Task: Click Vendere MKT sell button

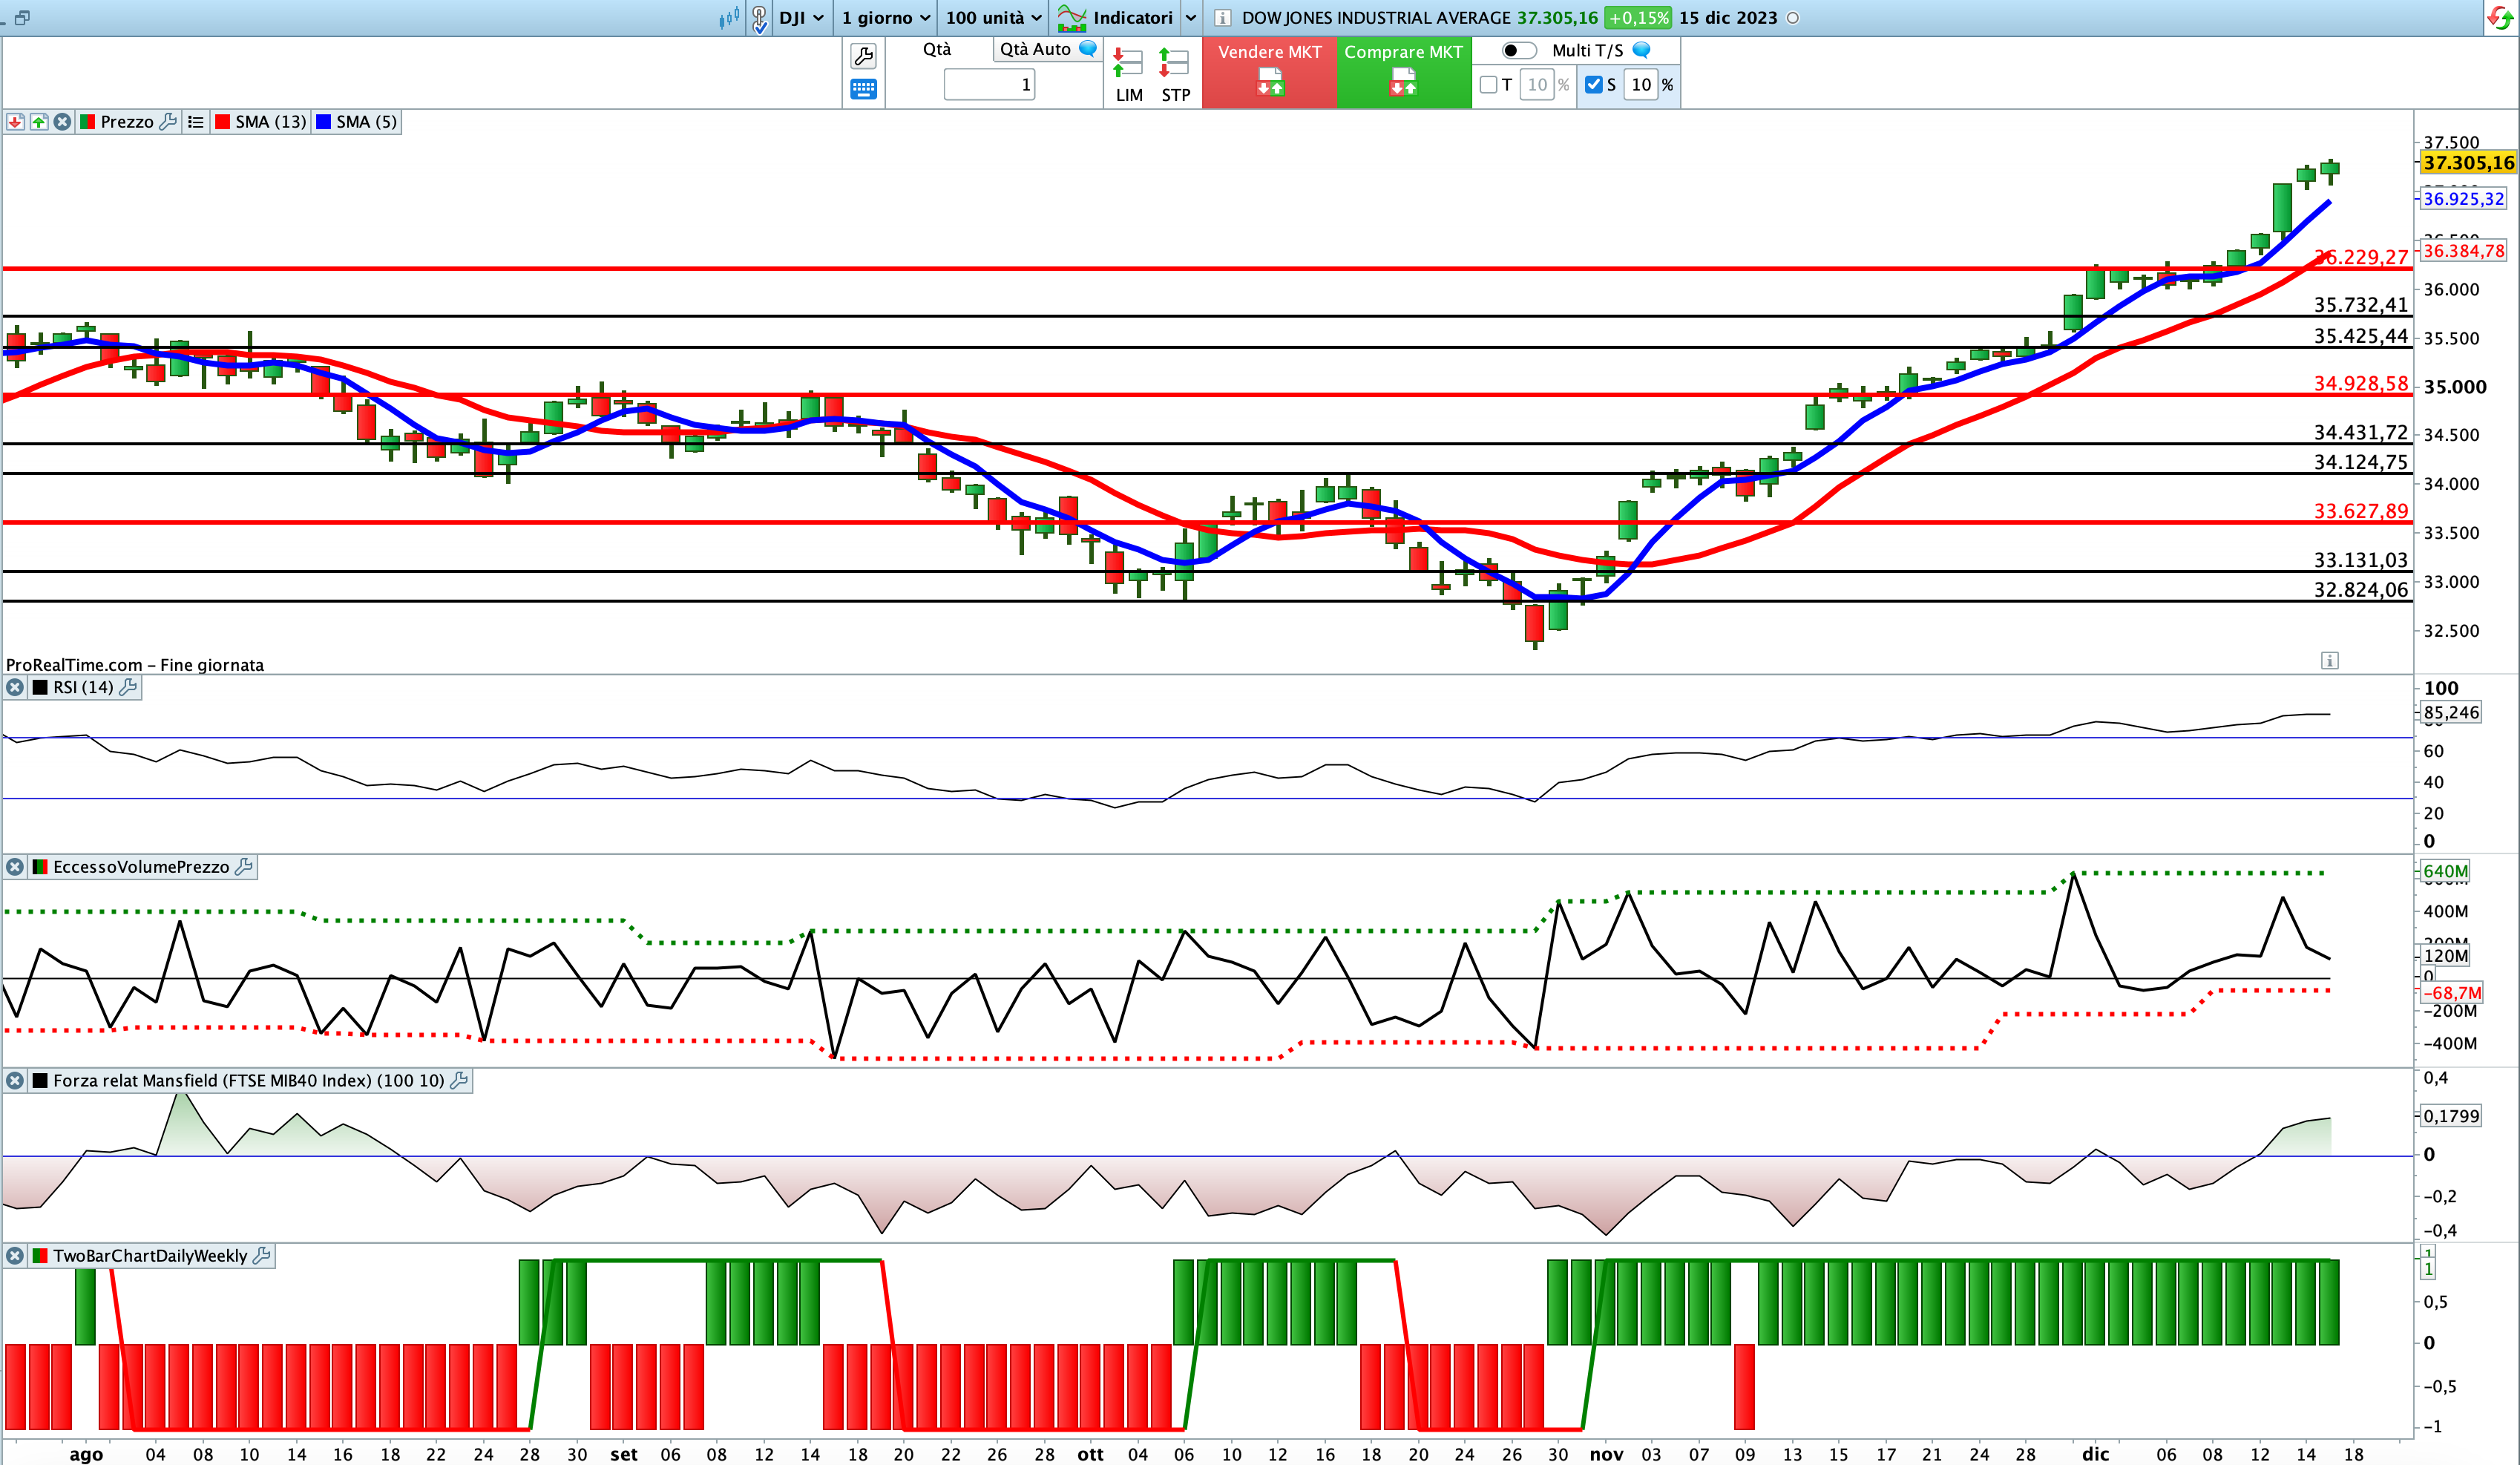Action: tap(1269, 73)
